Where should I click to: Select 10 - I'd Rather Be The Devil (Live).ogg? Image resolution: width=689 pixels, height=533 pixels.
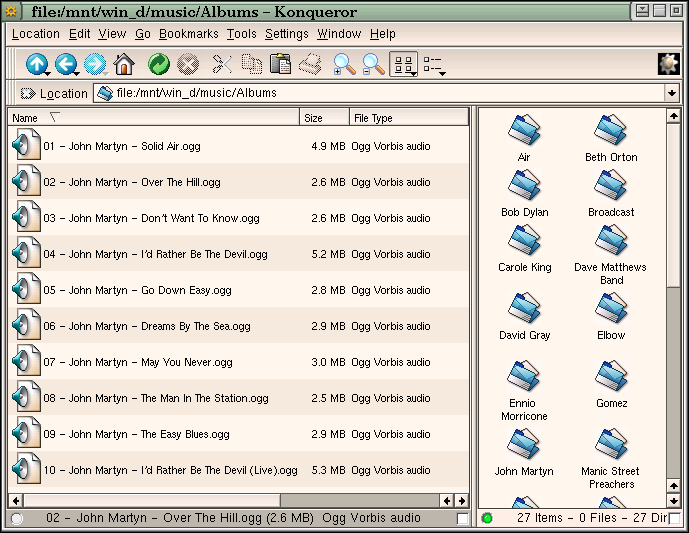point(239,470)
